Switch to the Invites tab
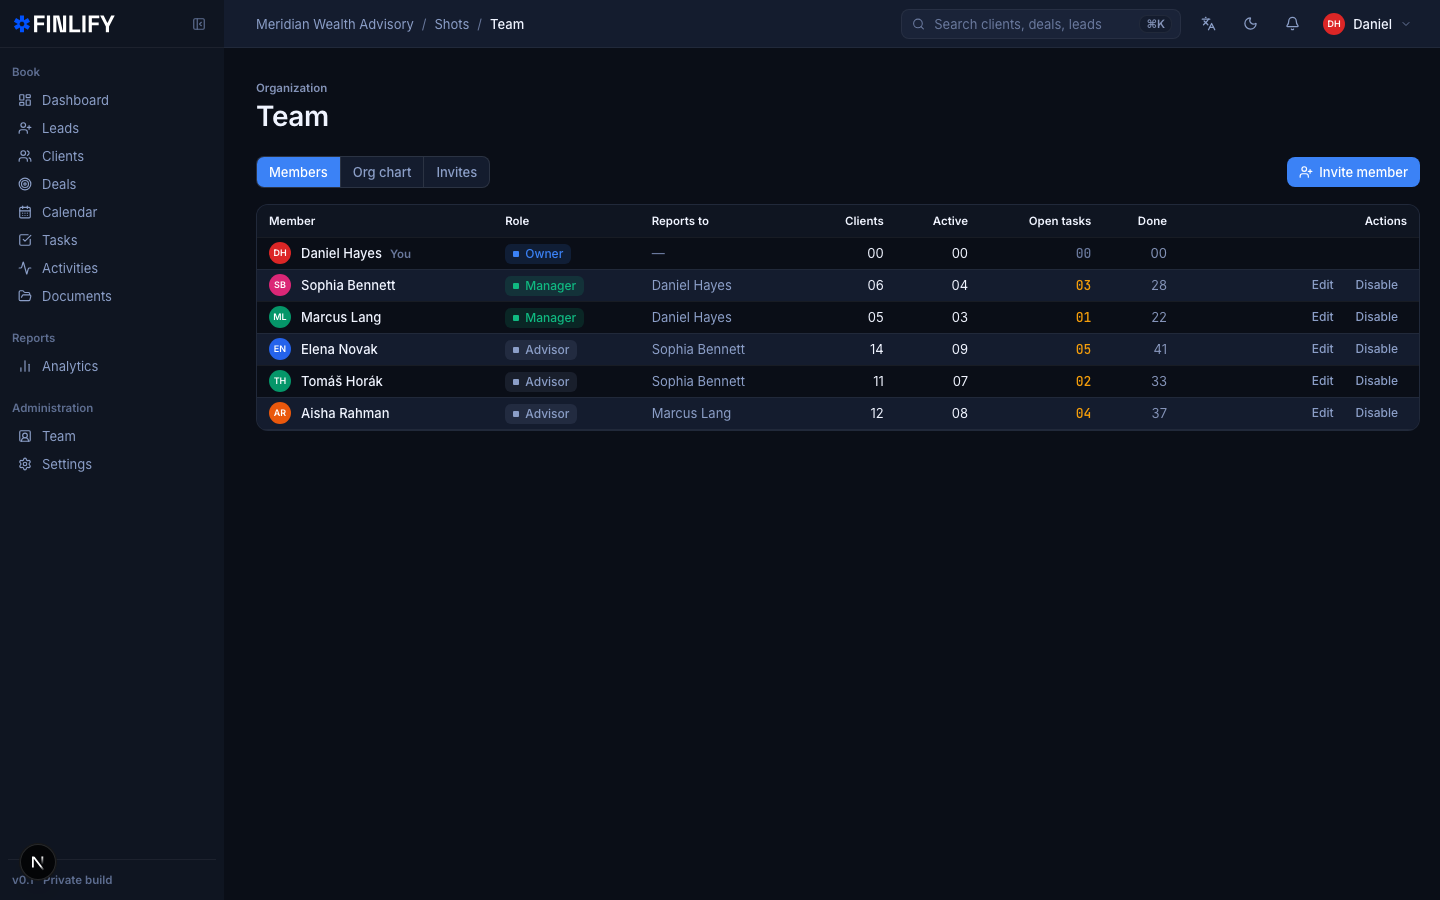1440x900 pixels. 456,172
